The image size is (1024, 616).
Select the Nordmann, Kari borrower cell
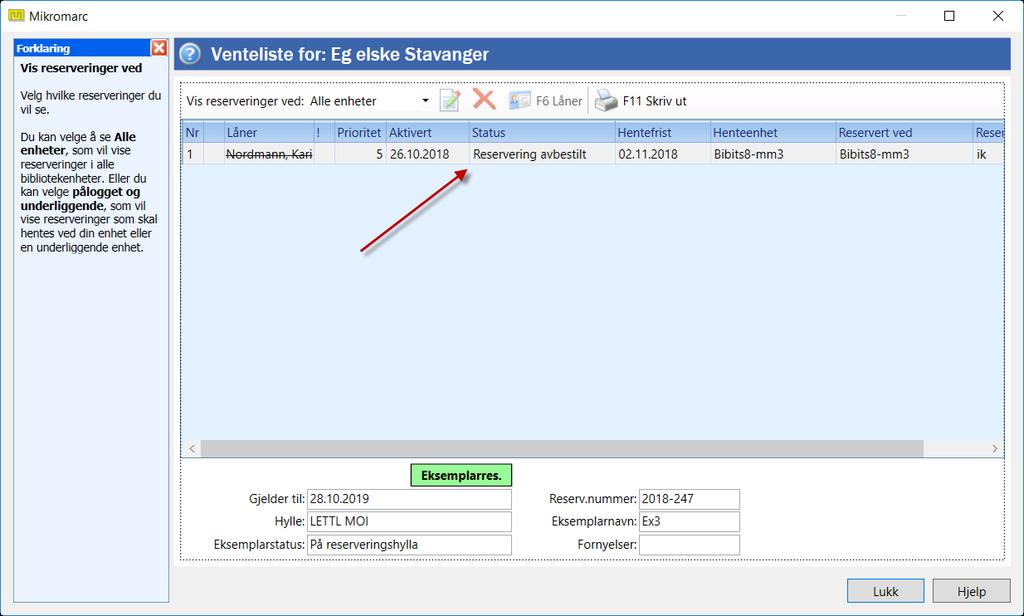point(269,154)
